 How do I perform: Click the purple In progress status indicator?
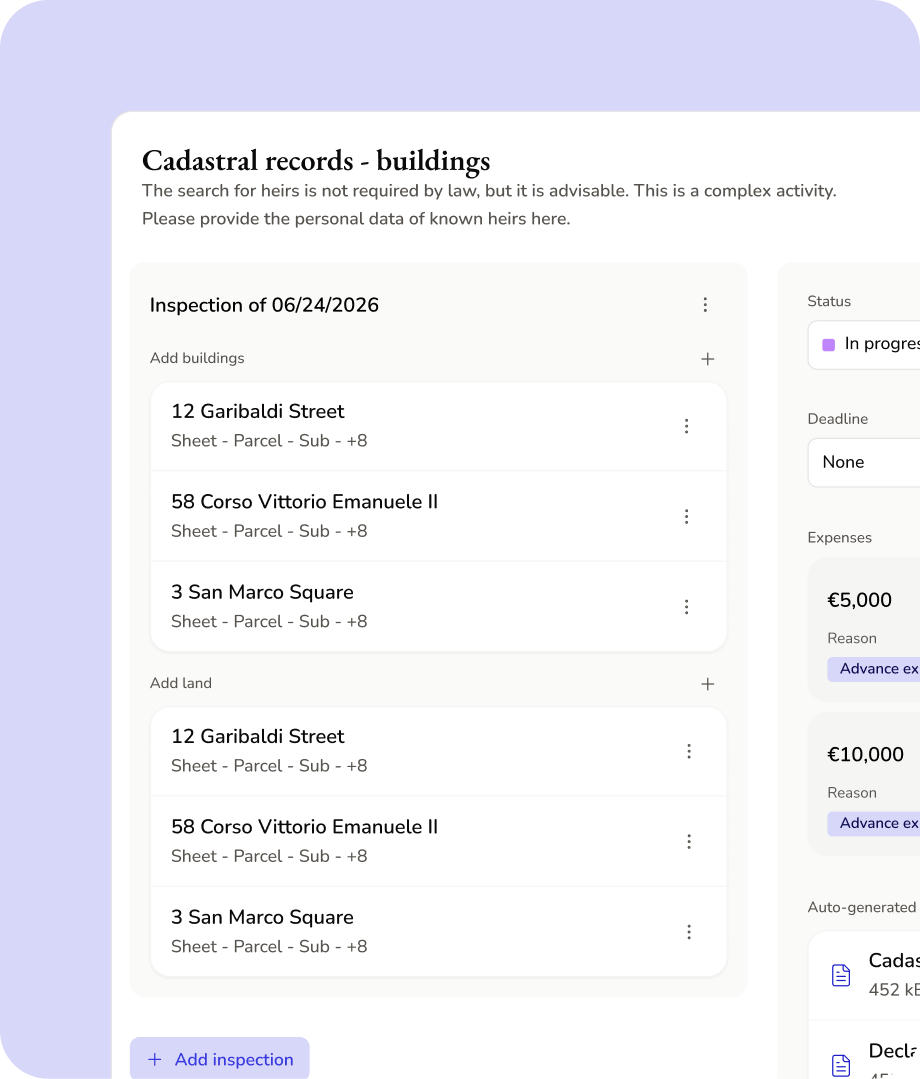tap(828, 344)
